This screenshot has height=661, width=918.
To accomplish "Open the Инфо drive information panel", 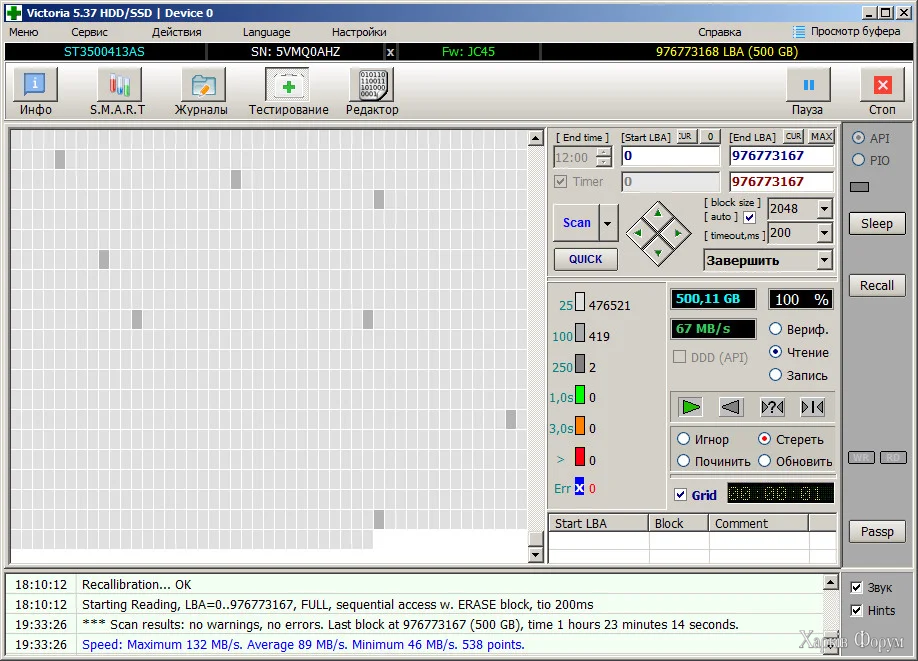I will pyautogui.click(x=35, y=91).
